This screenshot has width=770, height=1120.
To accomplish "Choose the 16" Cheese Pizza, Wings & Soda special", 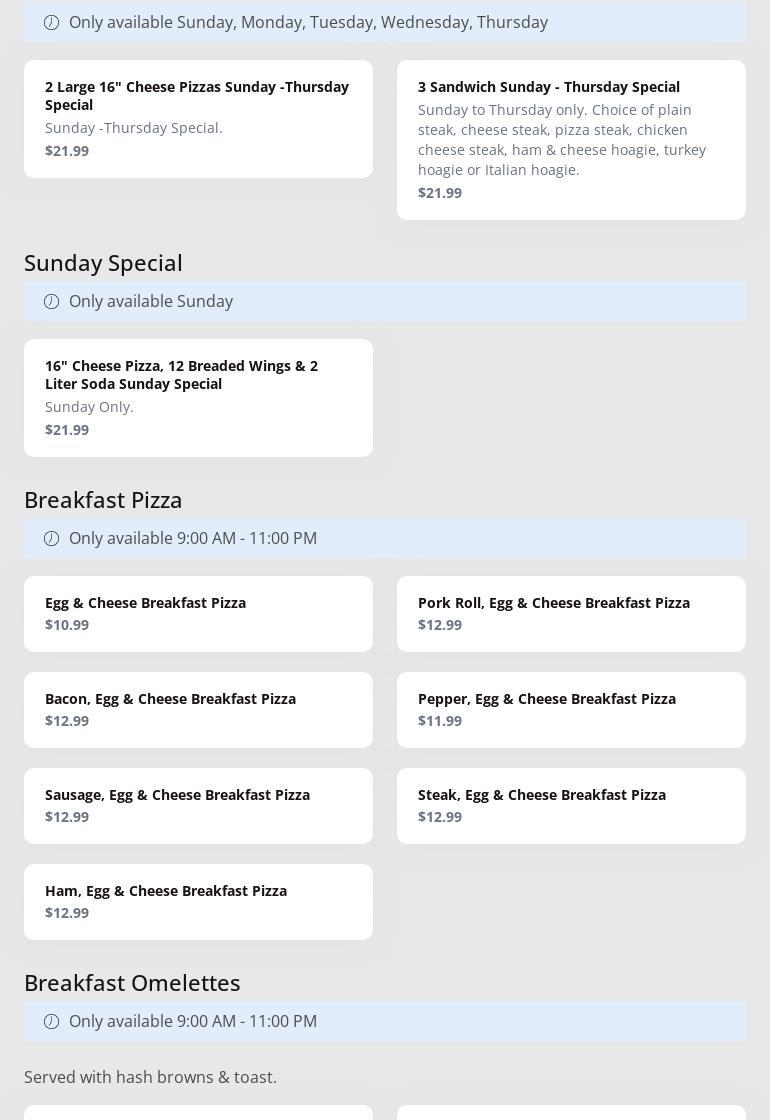I will (198, 397).
